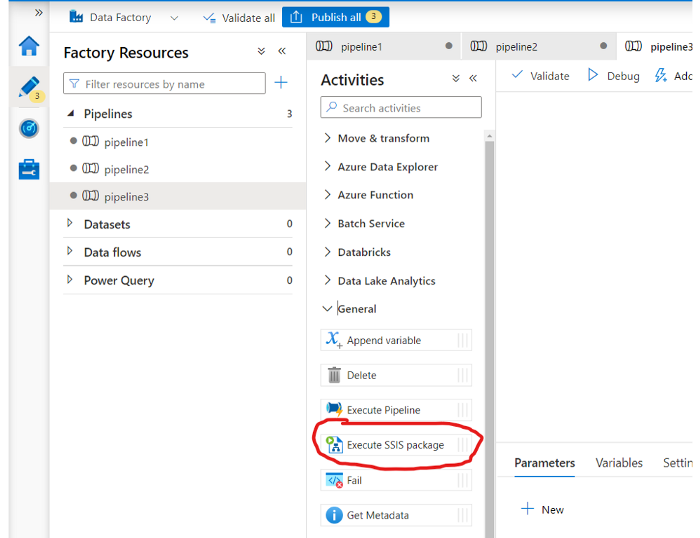Image resolution: width=700 pixels, height=538 pixels.
Task: Click the Publish all button
Action: coord(335,17)
